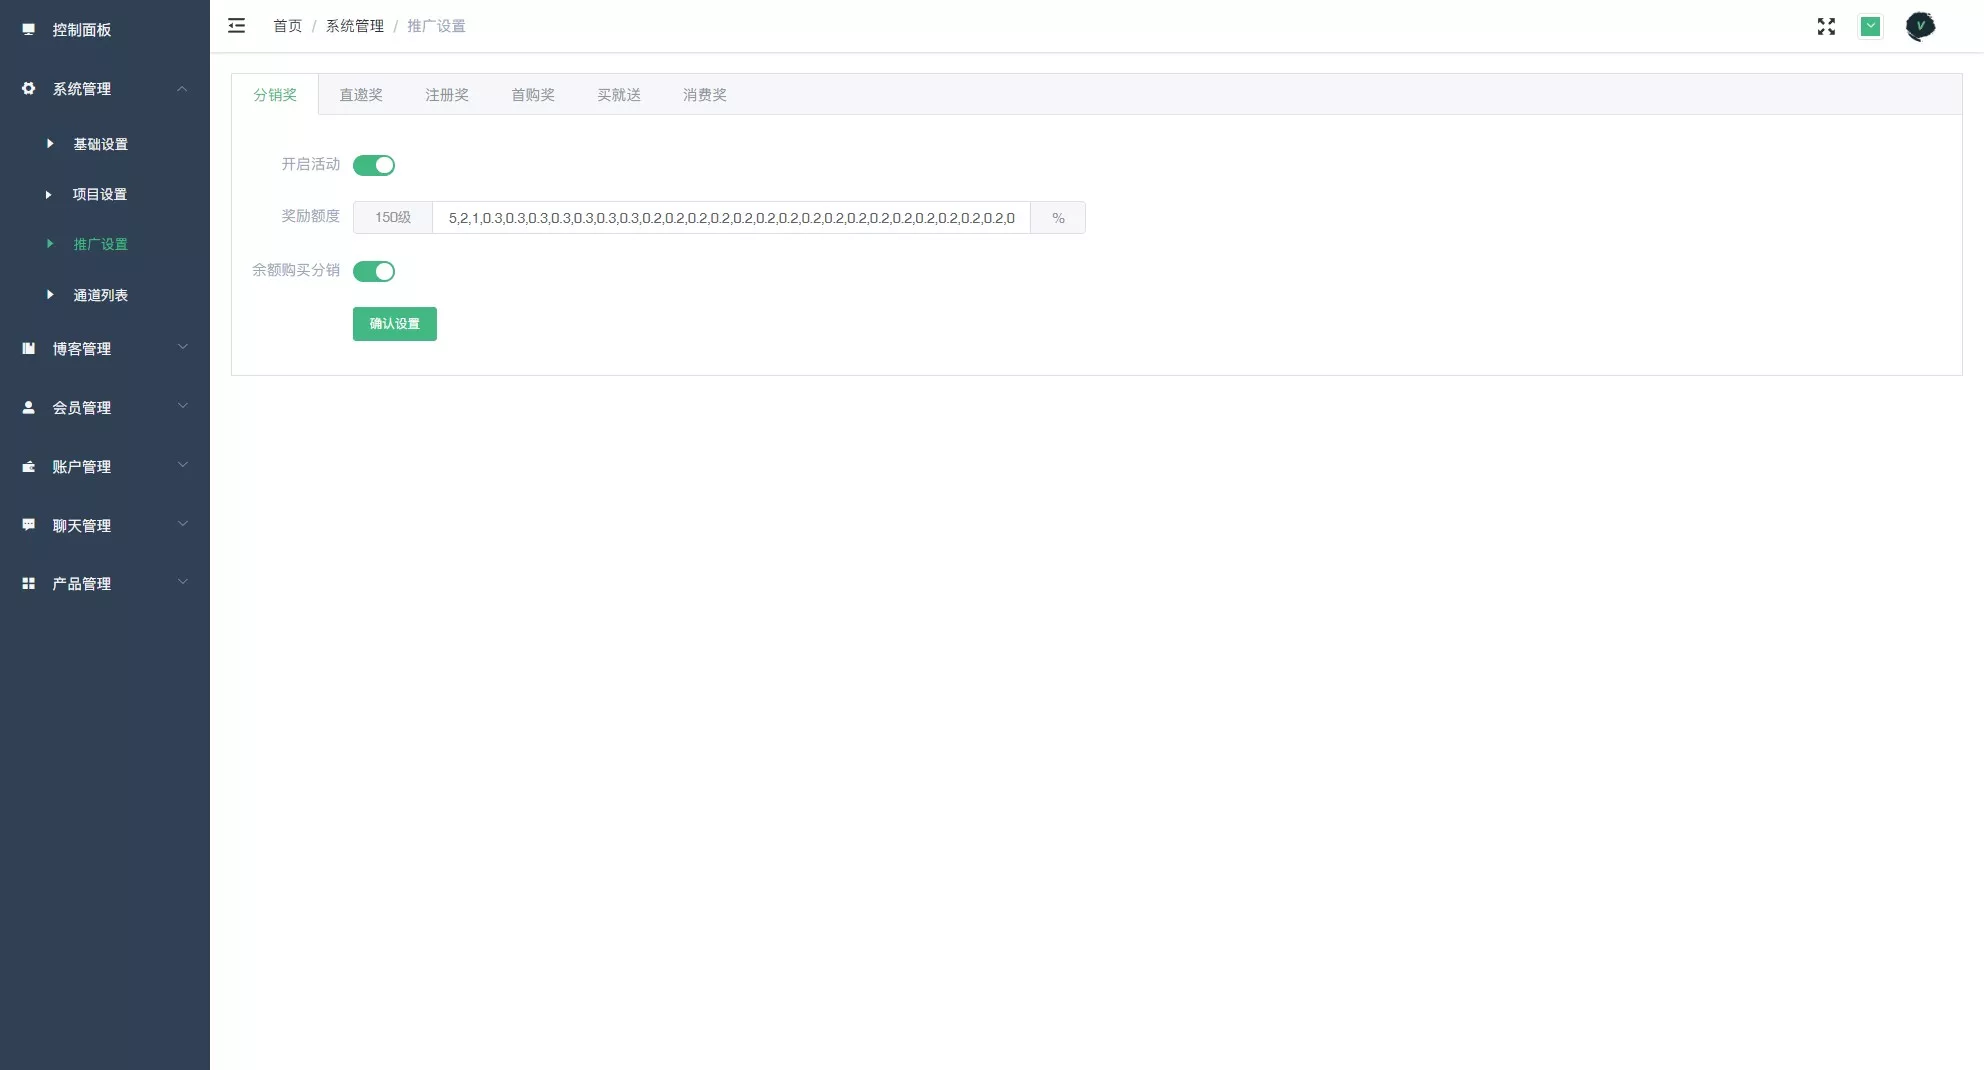Click the sidebar collapse hamburger icon
Screen dimensions: 1984x1070
click(x=236, y=26)
